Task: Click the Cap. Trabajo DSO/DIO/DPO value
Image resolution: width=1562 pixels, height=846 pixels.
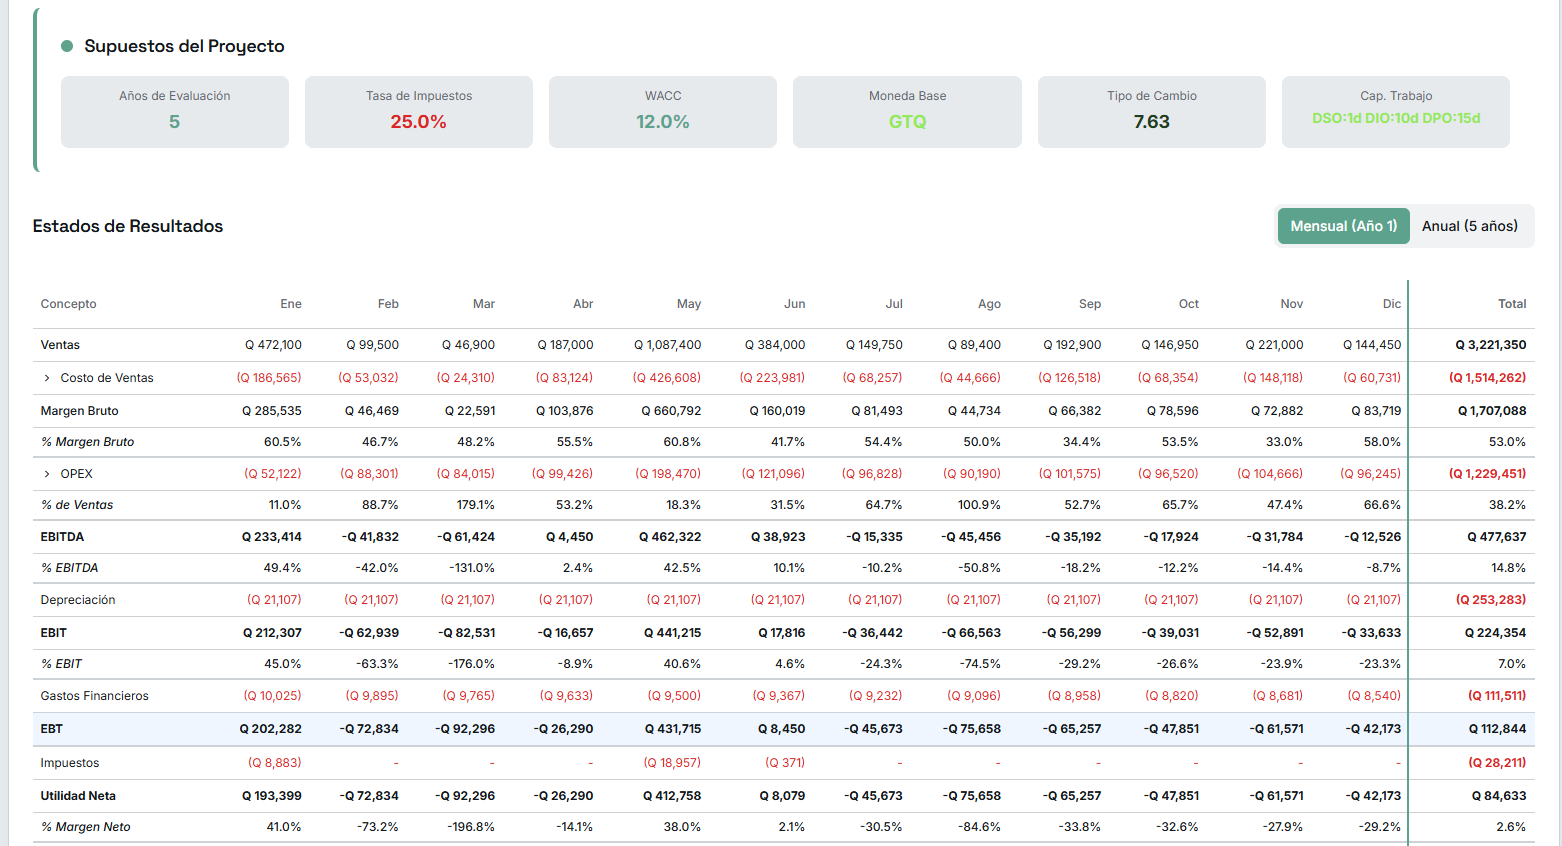Action: (1396, 118)
